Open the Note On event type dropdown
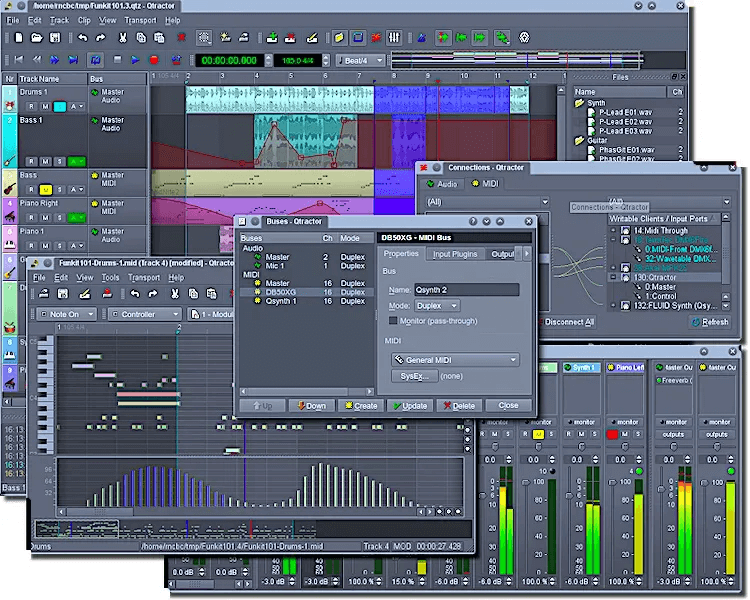This screenshot has height=600, width=750. pos(67,314)
